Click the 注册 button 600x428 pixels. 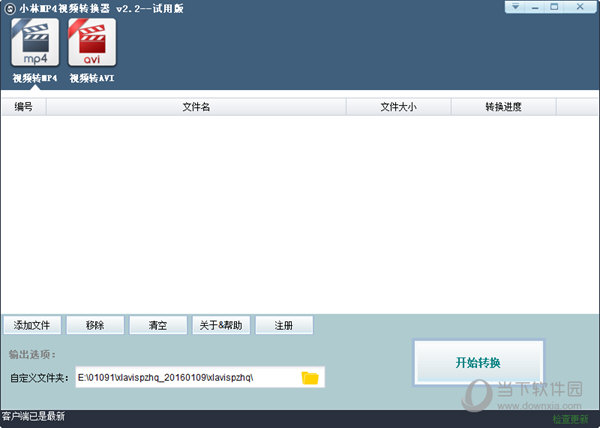click(x=284, y=325)
